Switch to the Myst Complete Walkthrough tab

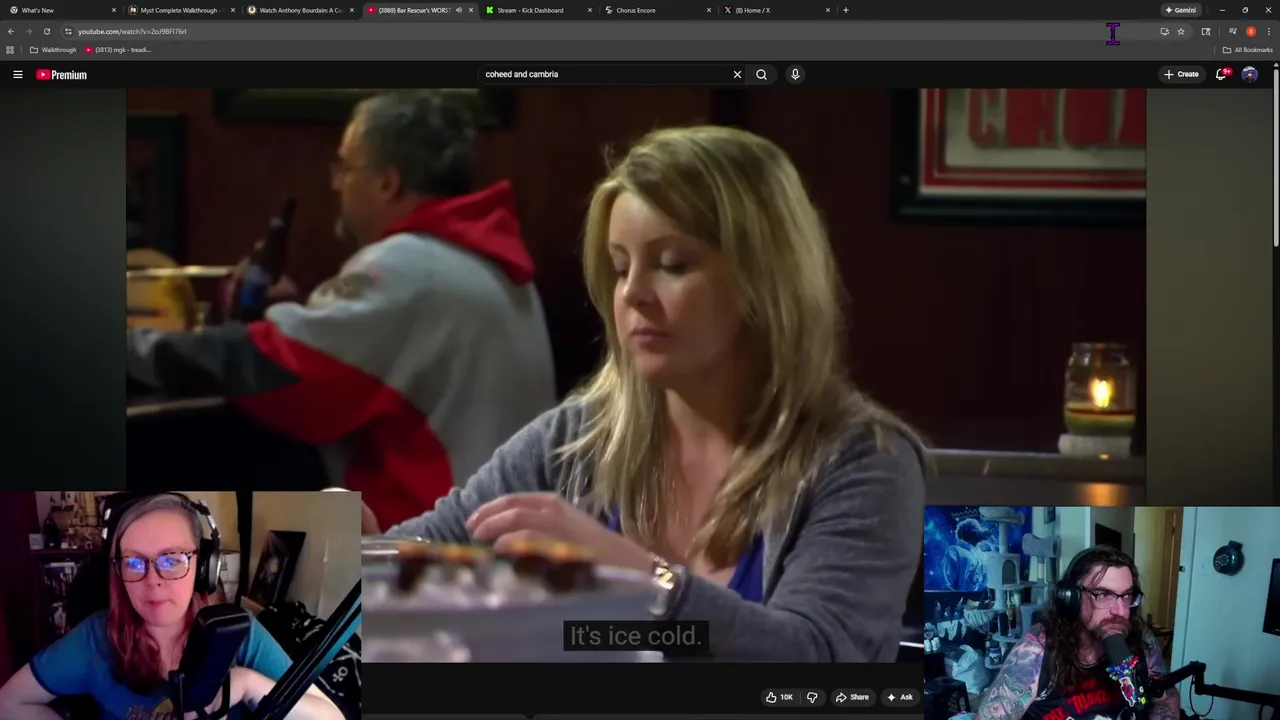180,10
